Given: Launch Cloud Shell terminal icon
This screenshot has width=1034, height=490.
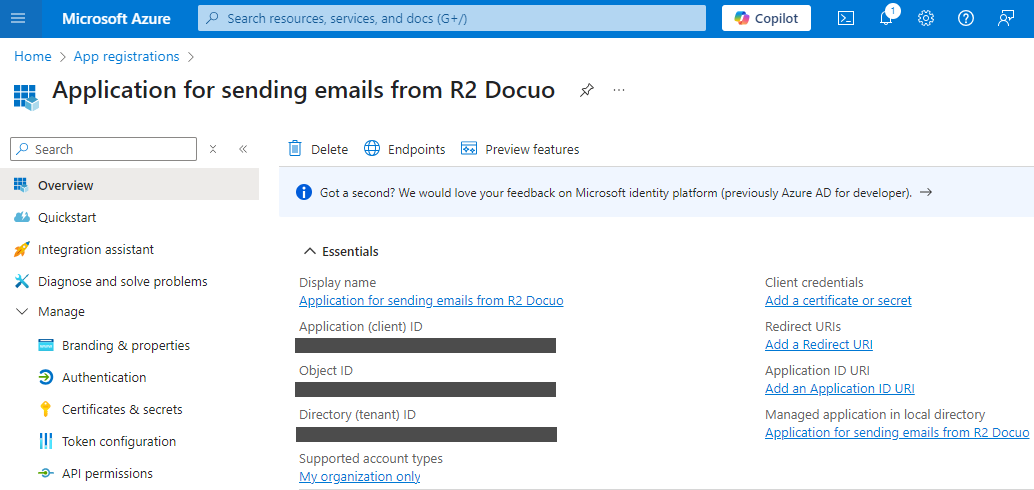Looking at the screenshot, I should (x=846, y=18).
